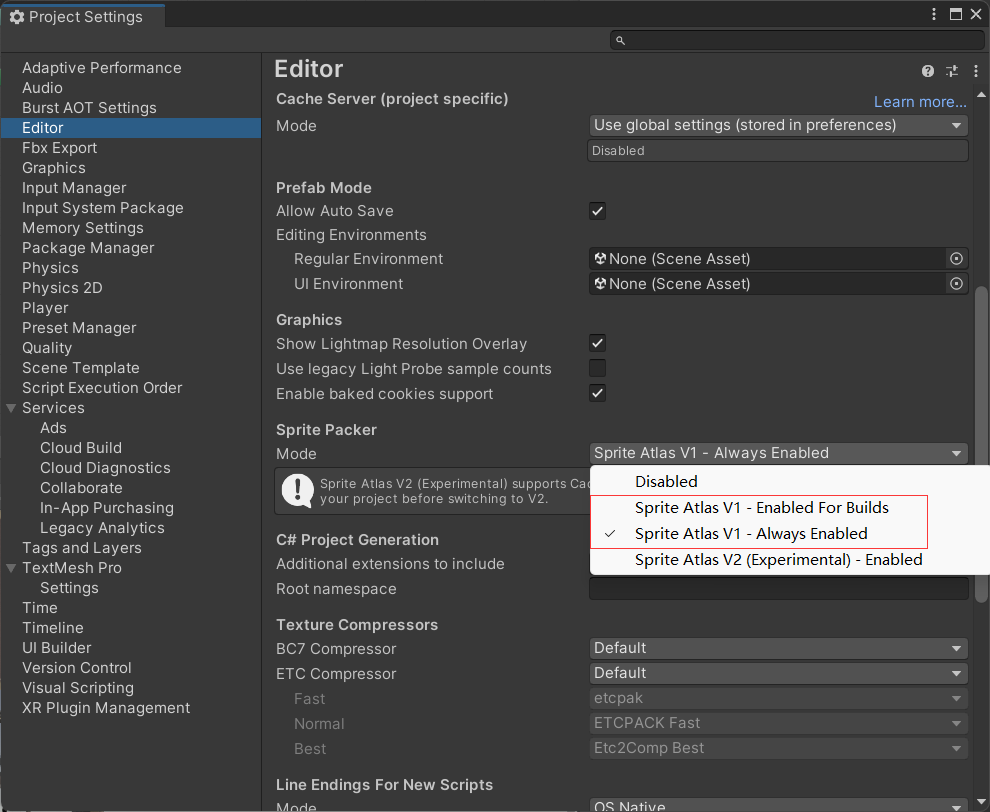This screenshot has width=990, height=812.
Task: Click the Root namespace text field
Action: pos(778,588)
